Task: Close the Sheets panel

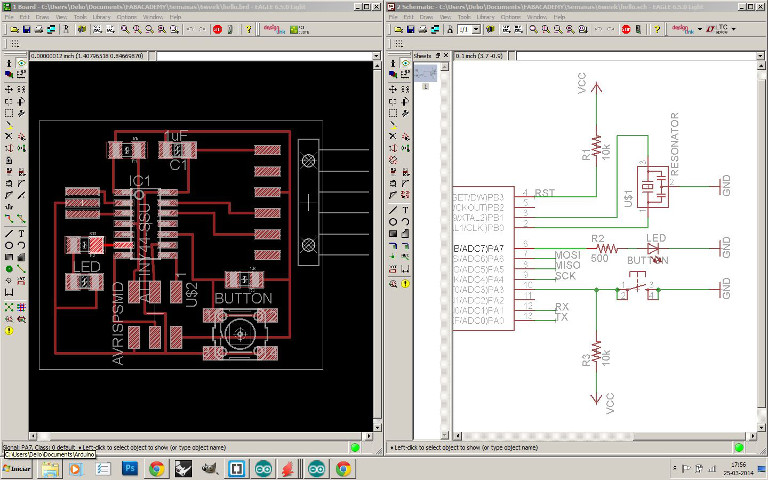Action: (446, 56)
